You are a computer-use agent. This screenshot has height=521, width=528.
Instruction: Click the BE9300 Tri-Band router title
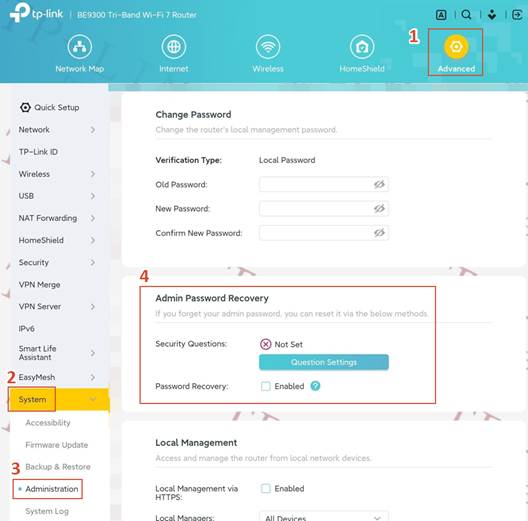tap(137, 15)
